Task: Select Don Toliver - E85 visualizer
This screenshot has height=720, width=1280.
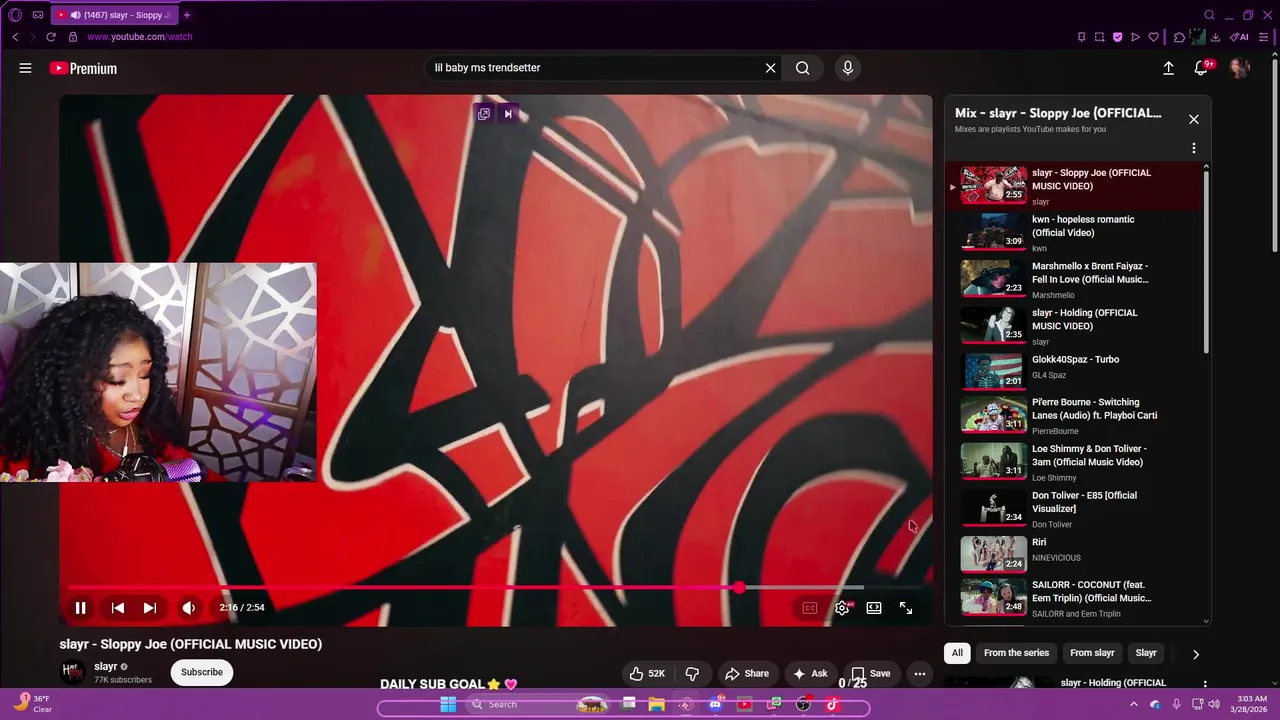Action: click(x=1075, y=509)
